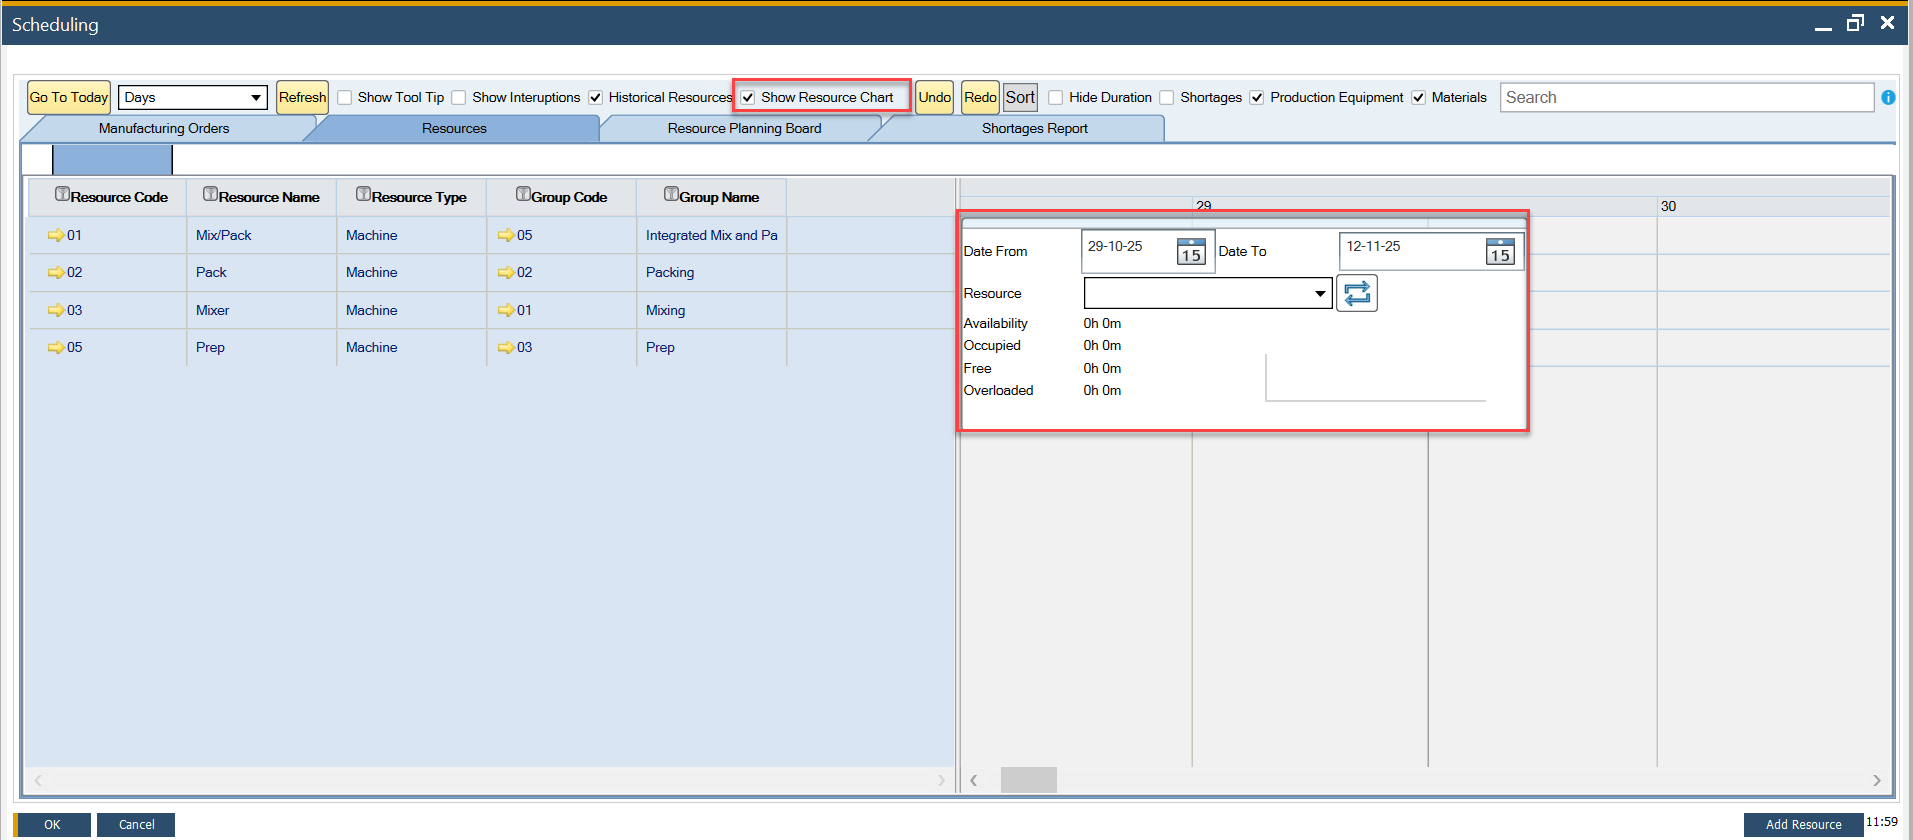Click the blue info icon beside Search
This screenshot has width=1913, height=840.
click(x=1888, y=98)
